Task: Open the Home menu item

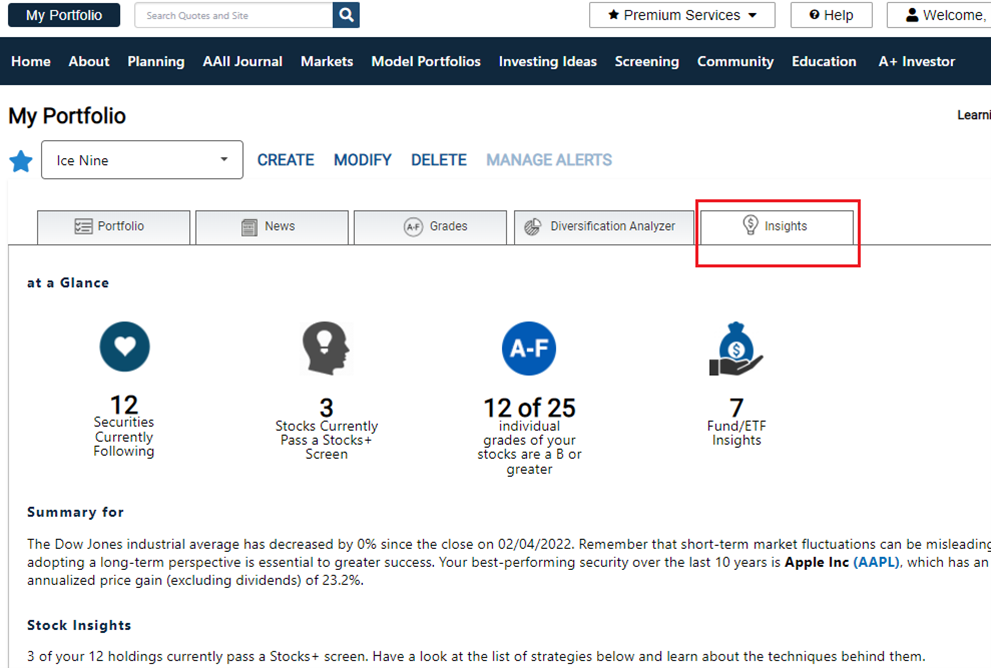Action: [31, 61]
